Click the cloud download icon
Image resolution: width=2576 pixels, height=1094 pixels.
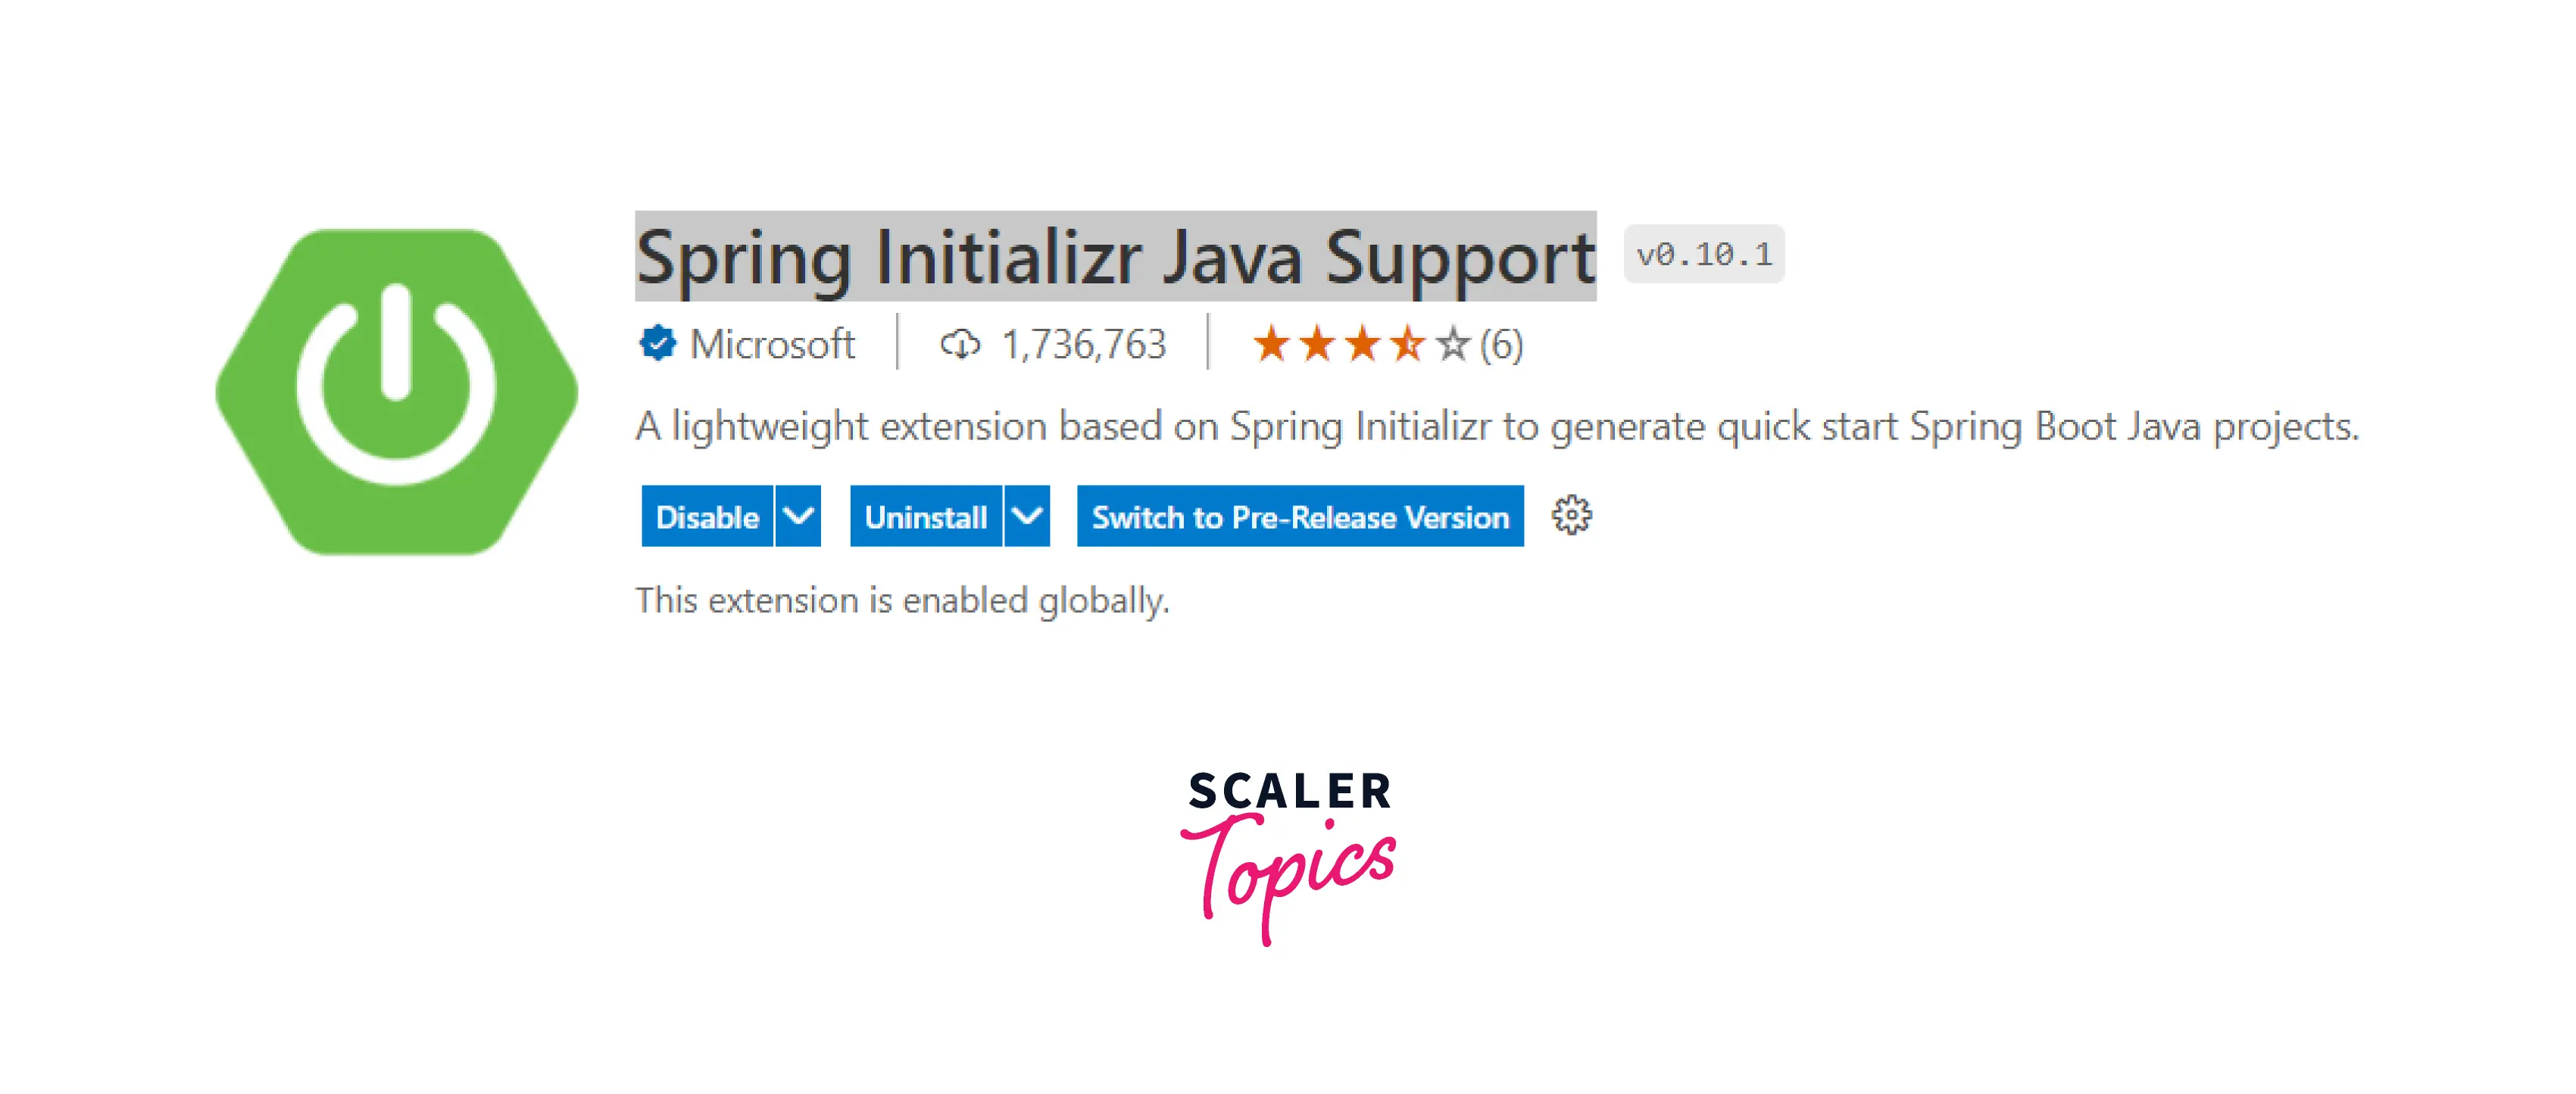[960, 344]
